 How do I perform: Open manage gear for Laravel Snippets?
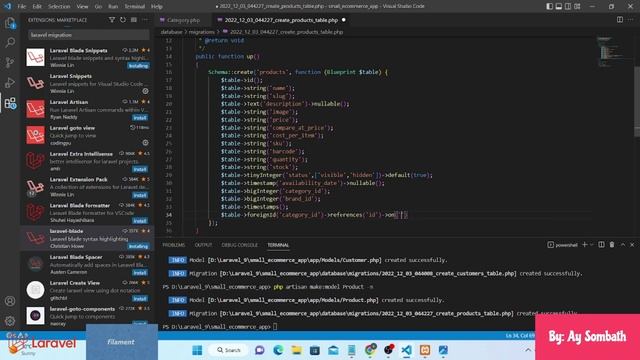tap(145, 91)
